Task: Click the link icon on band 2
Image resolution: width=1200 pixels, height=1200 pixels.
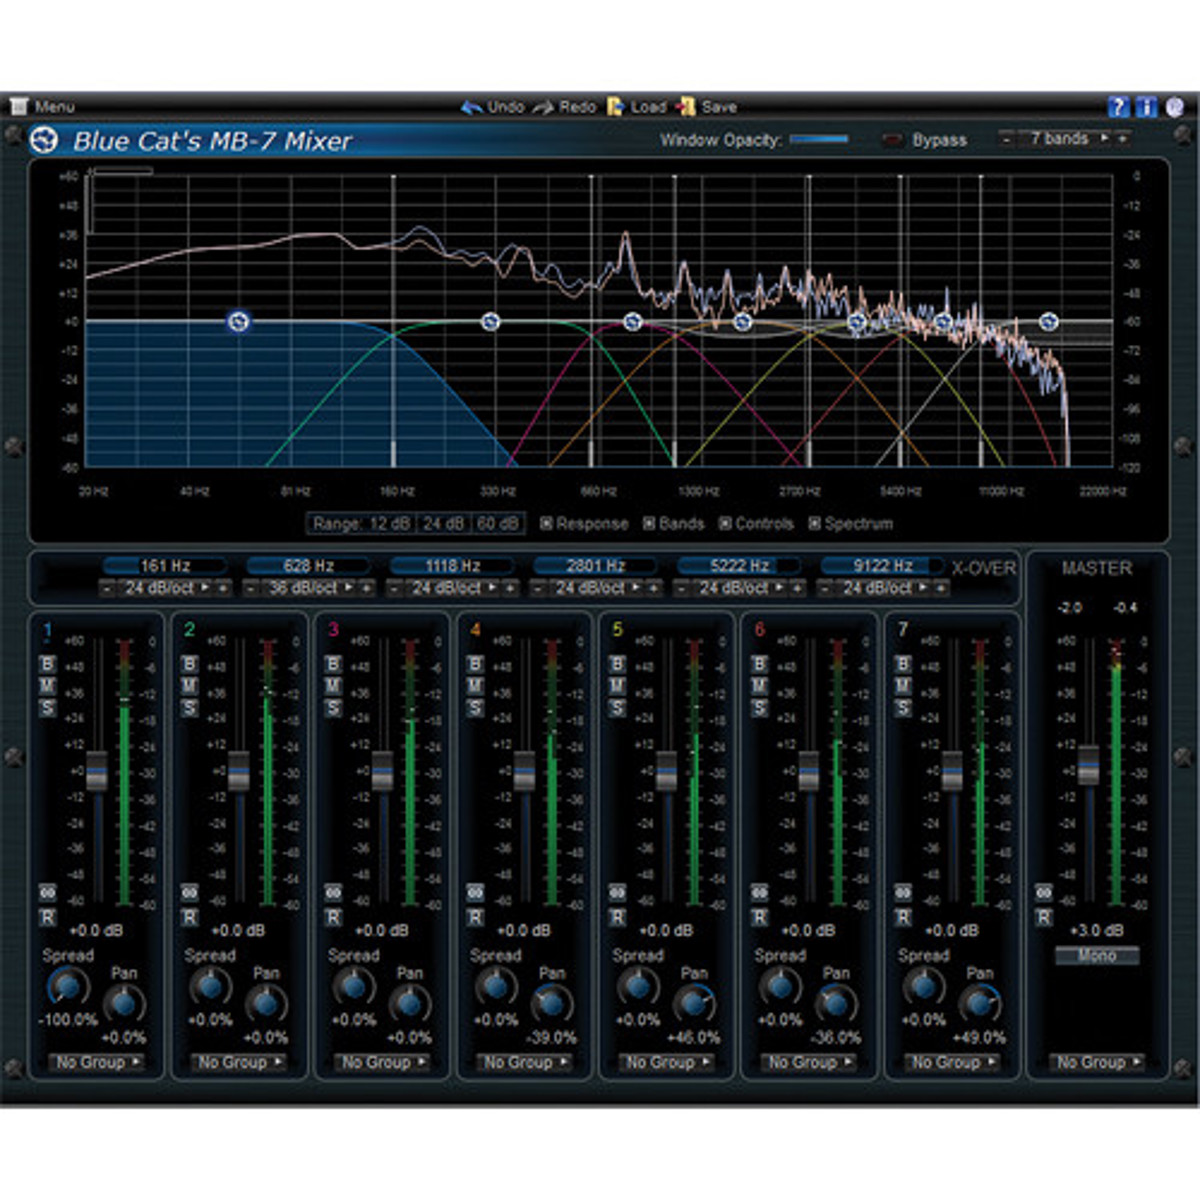Action: click(189, 892)
